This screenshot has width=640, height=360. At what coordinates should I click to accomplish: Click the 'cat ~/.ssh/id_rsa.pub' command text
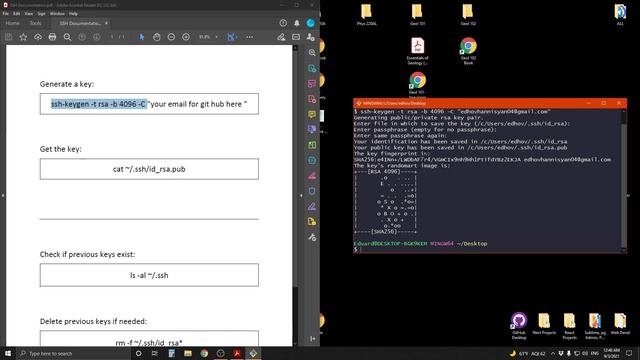coord(149,169)
